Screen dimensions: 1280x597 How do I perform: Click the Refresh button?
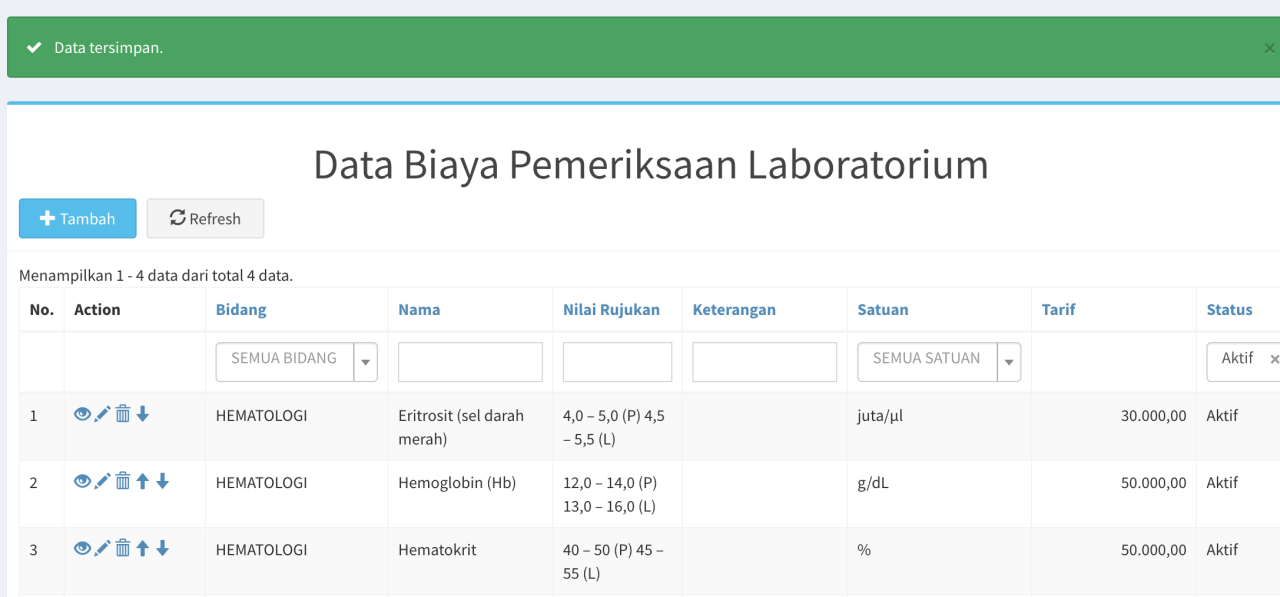(x=205, y=218)
